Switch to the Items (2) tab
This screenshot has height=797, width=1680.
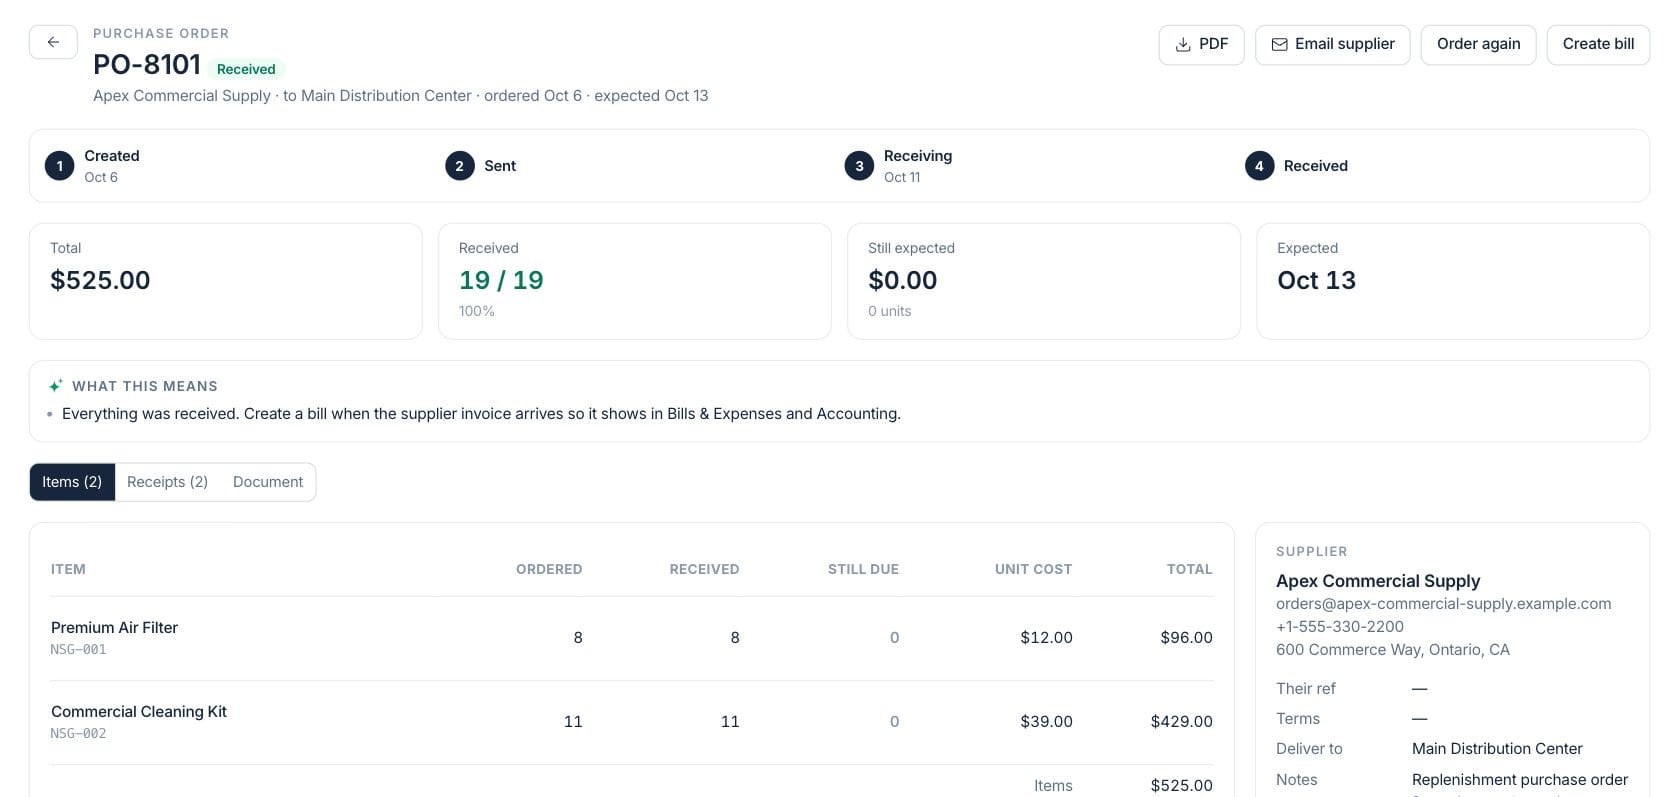coord(72,482)
